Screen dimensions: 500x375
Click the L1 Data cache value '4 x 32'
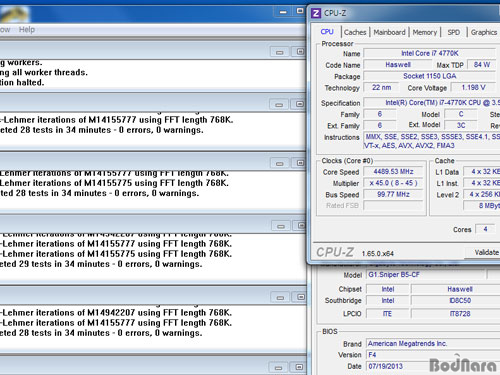coord(482,172)
